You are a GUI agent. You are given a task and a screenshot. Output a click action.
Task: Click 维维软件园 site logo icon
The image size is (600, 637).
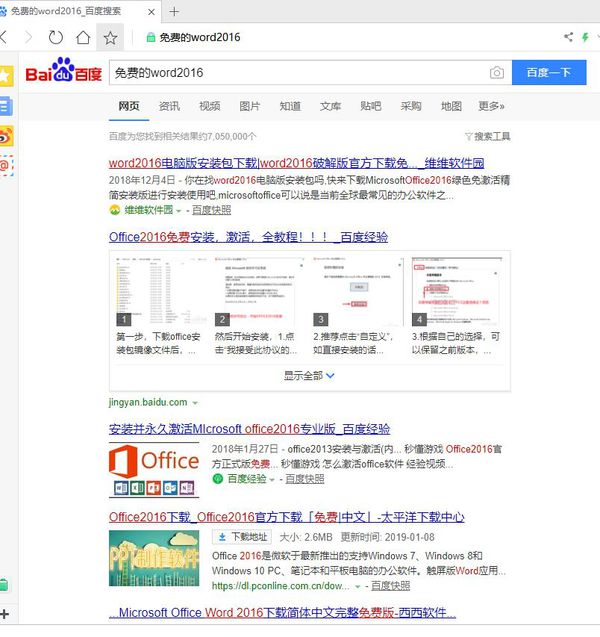pos(115,210)
